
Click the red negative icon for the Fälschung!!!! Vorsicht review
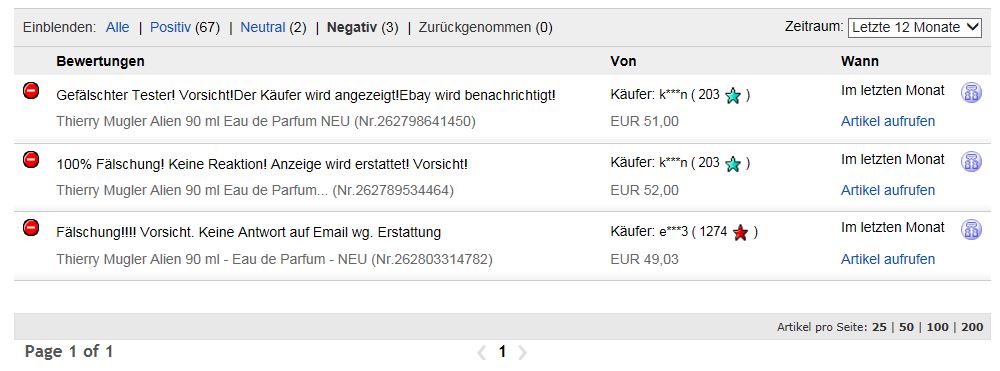point(31,227)
